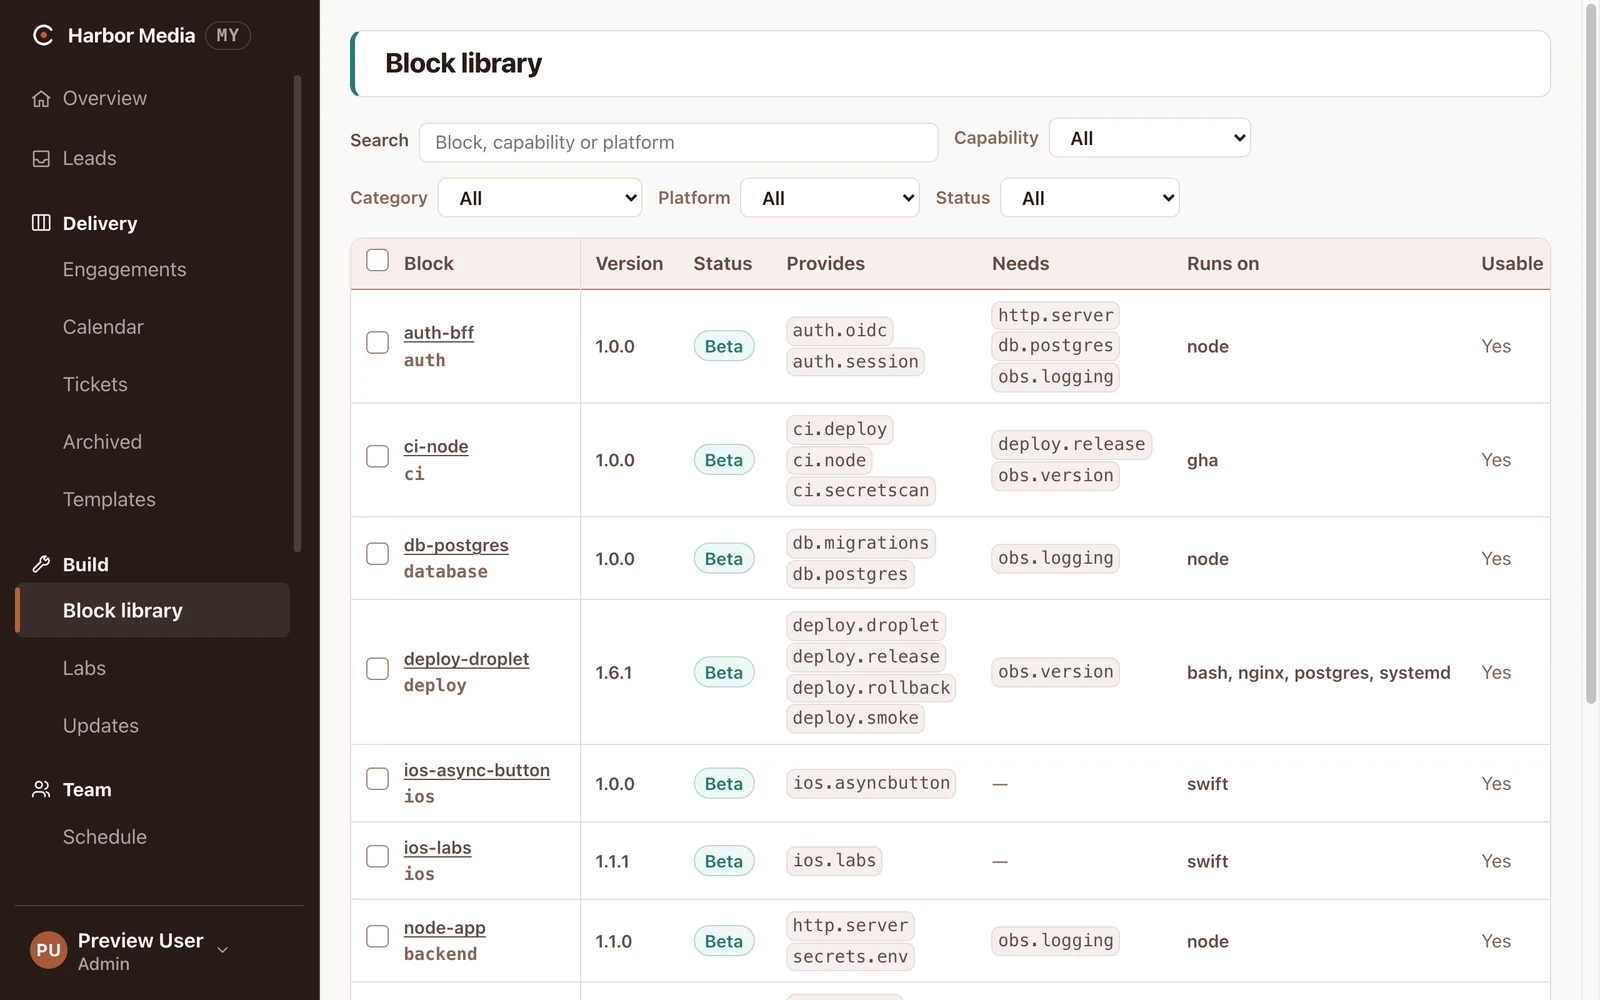
Task: Expand the Preview User account chevron
Action: [223, 950]
